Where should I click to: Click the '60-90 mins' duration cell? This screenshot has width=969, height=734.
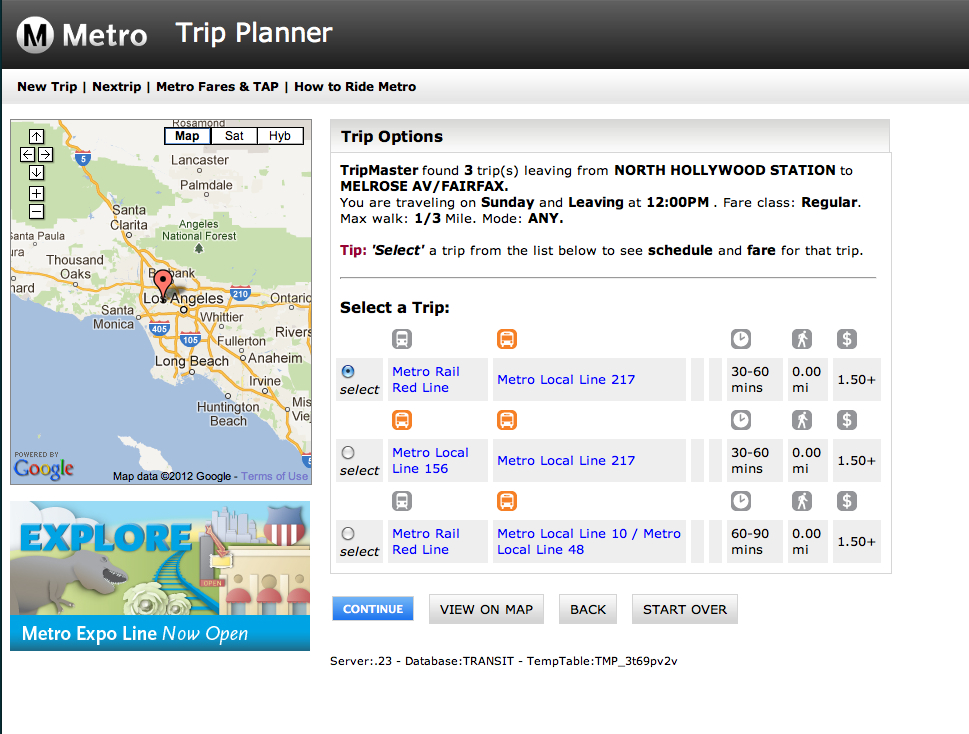pyautogui.click(x=755, y=541)
